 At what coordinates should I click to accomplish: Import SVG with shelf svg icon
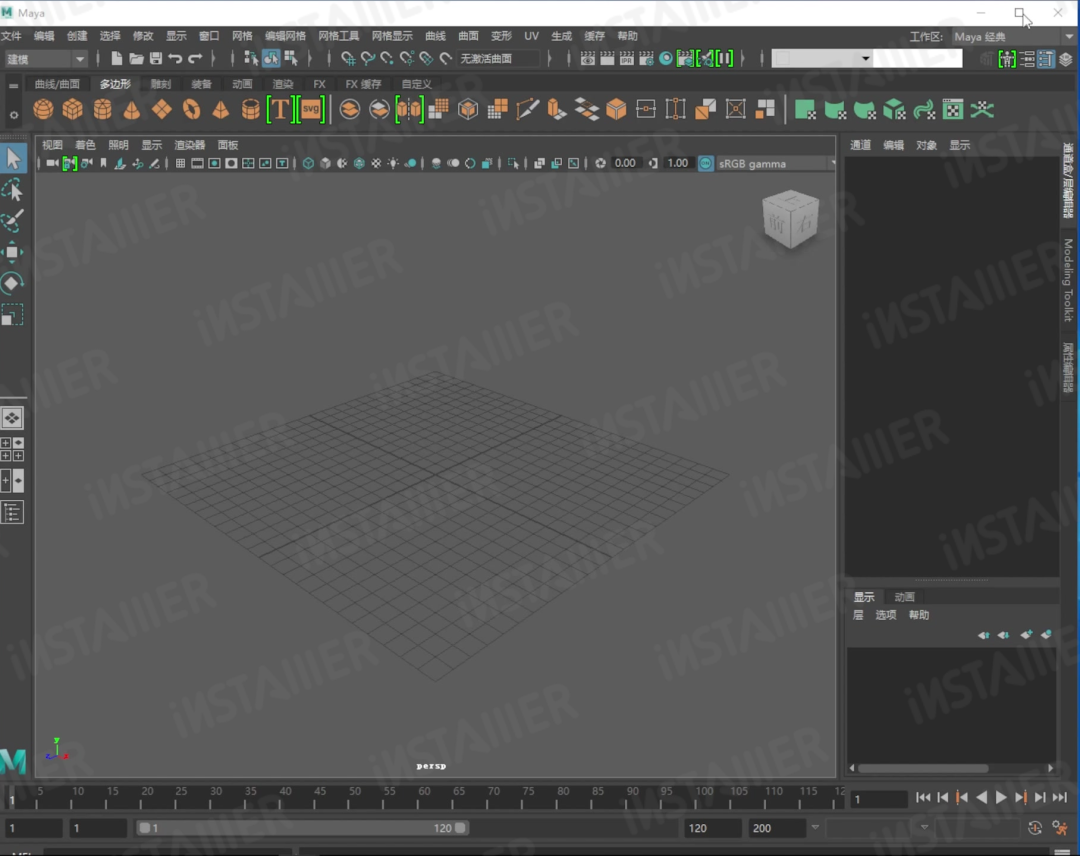click(311, 109)
